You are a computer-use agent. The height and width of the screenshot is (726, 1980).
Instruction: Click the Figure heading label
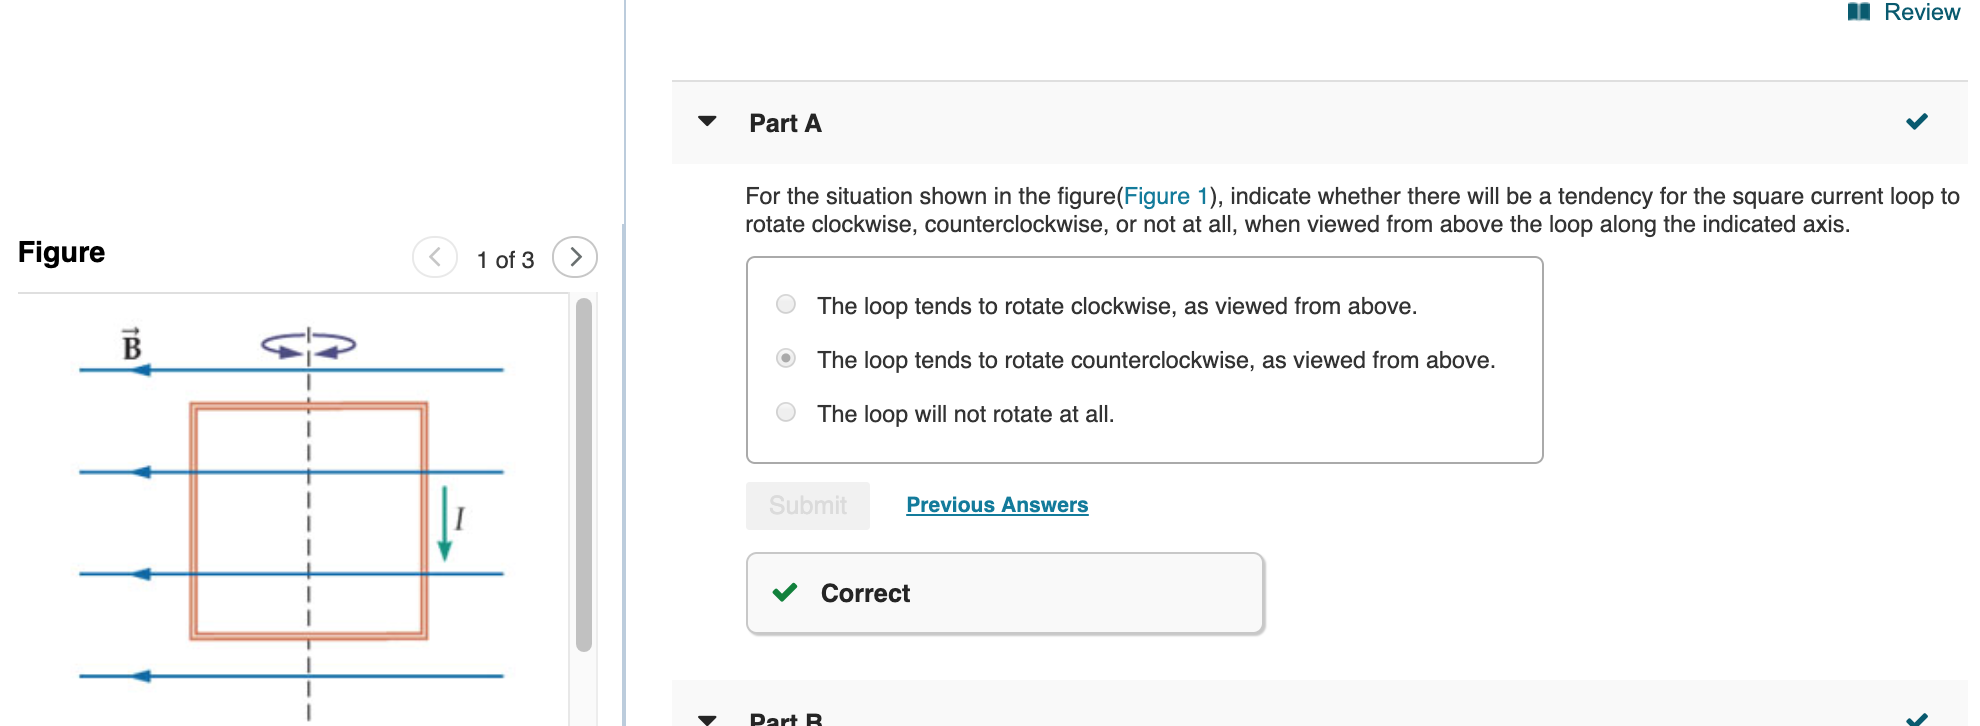click(61, 252)
